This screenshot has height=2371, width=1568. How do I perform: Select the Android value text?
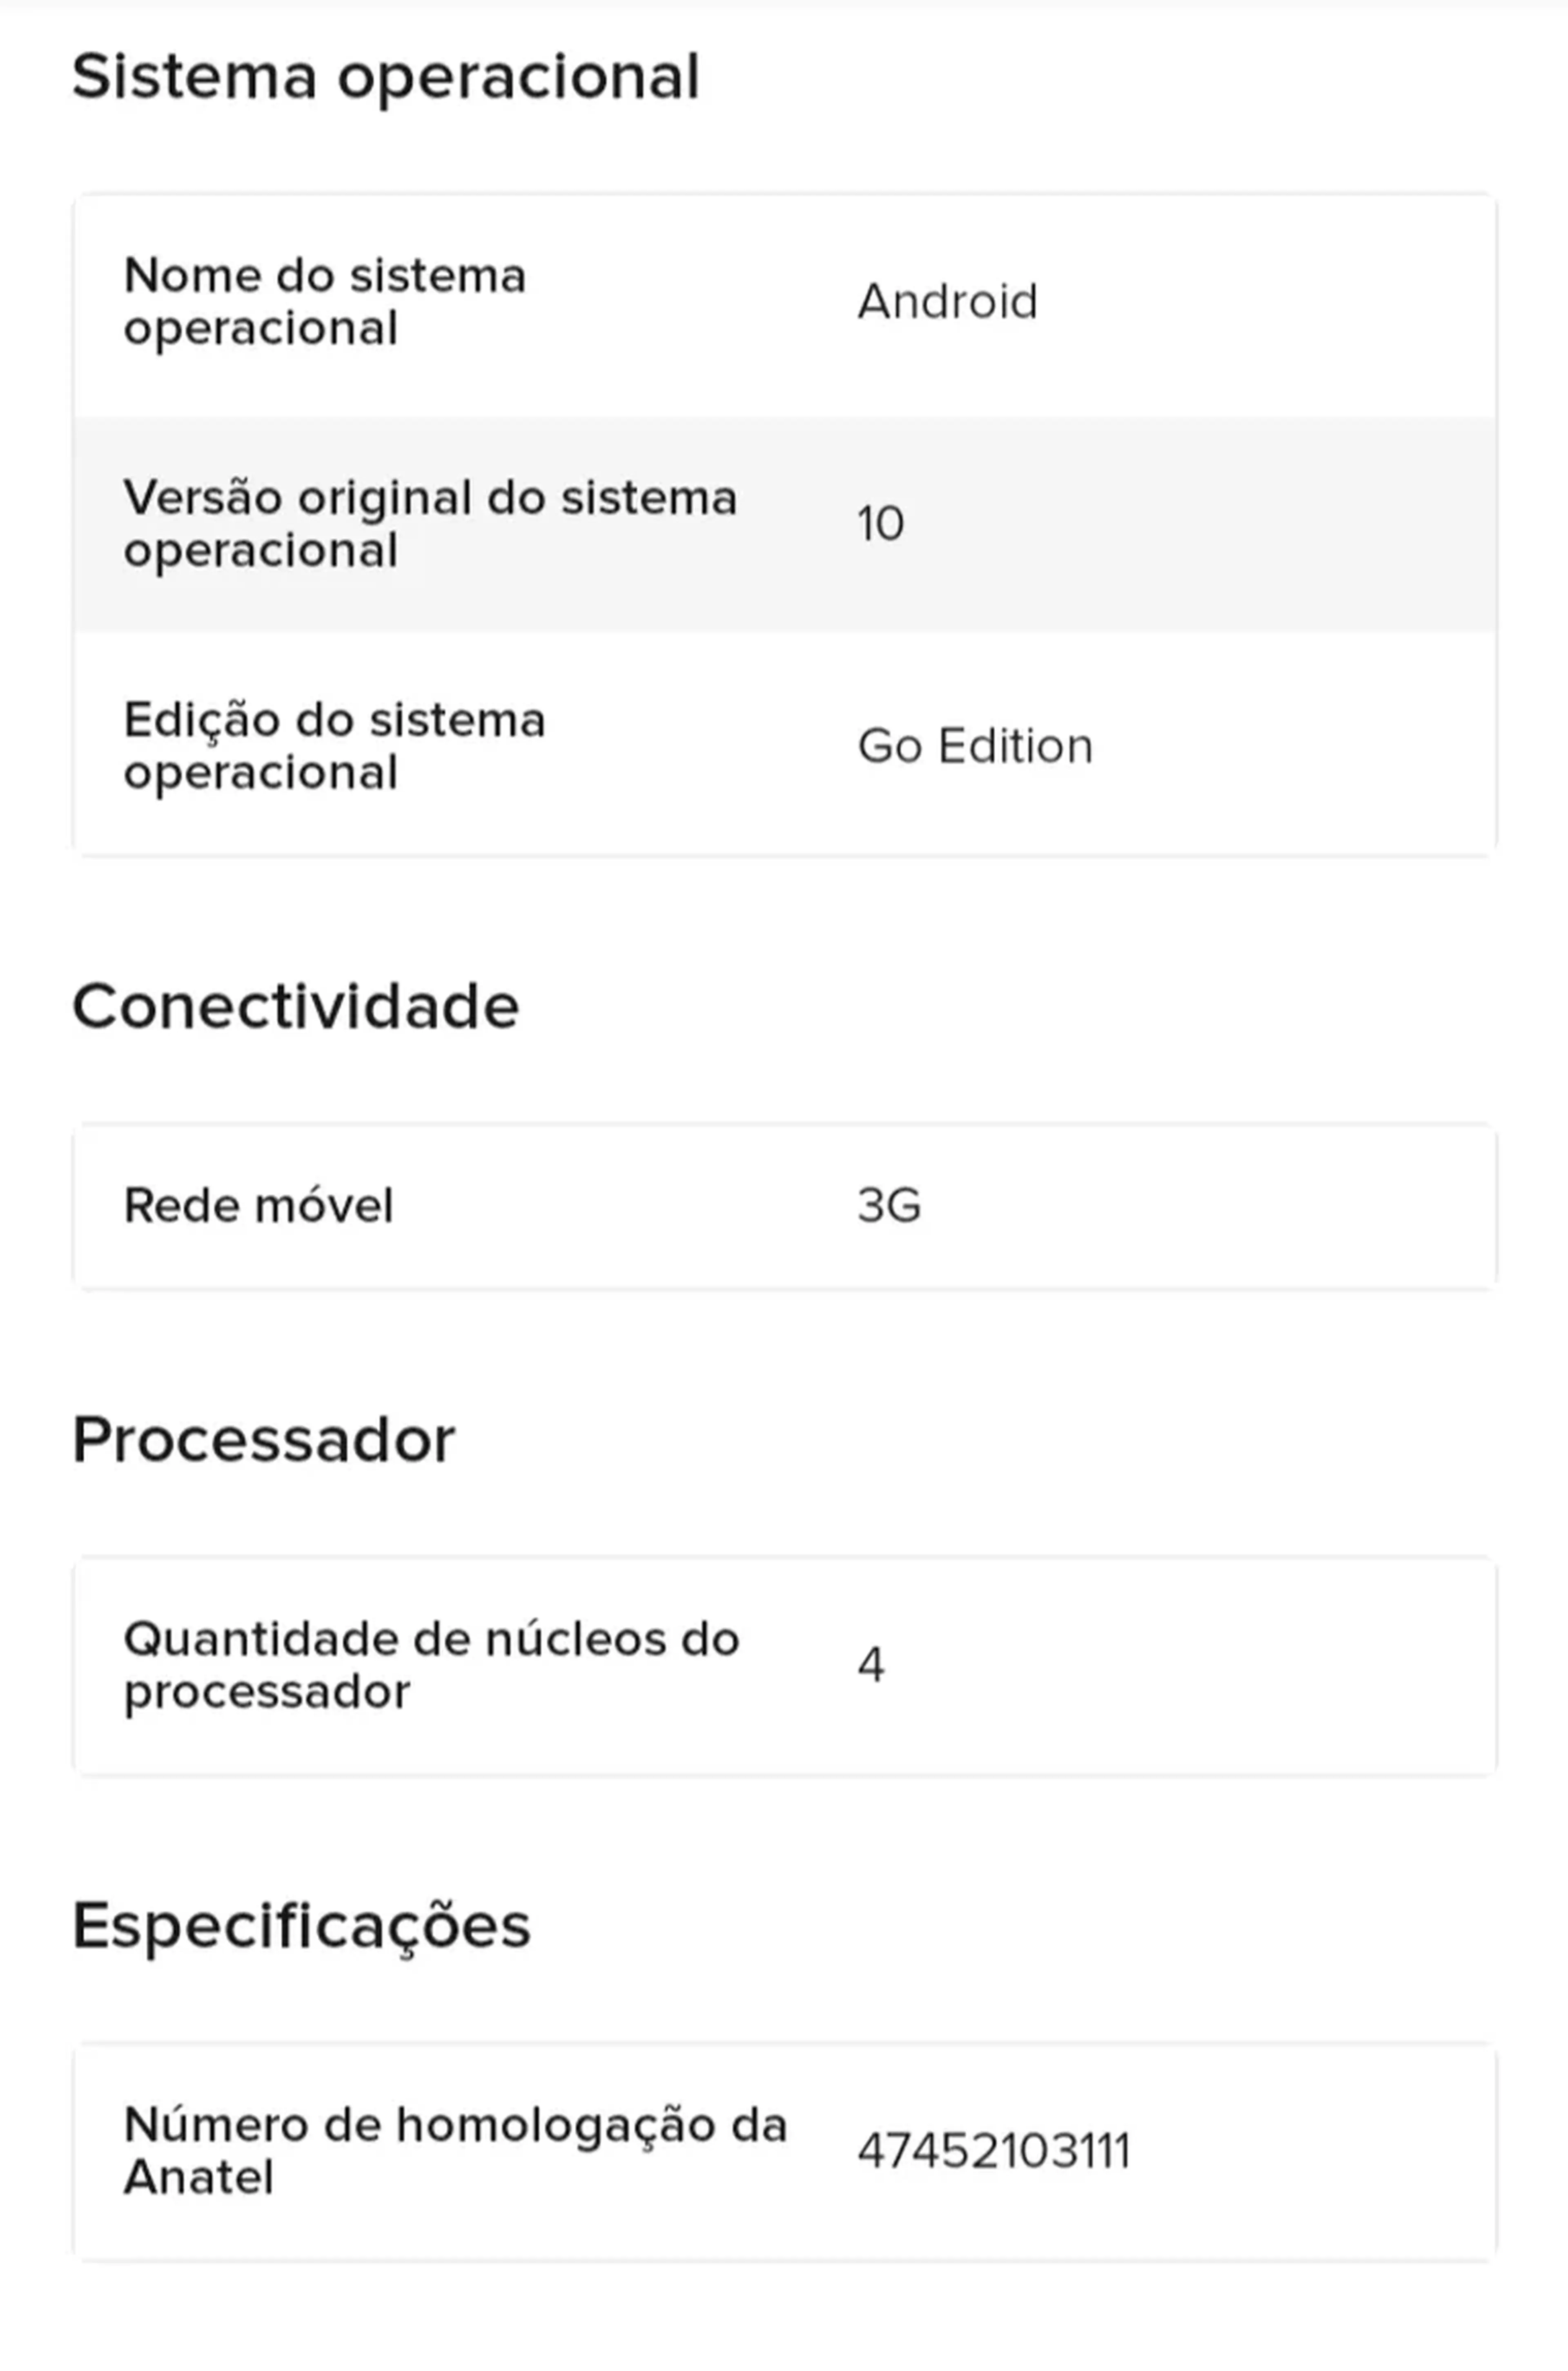point(947,302)
